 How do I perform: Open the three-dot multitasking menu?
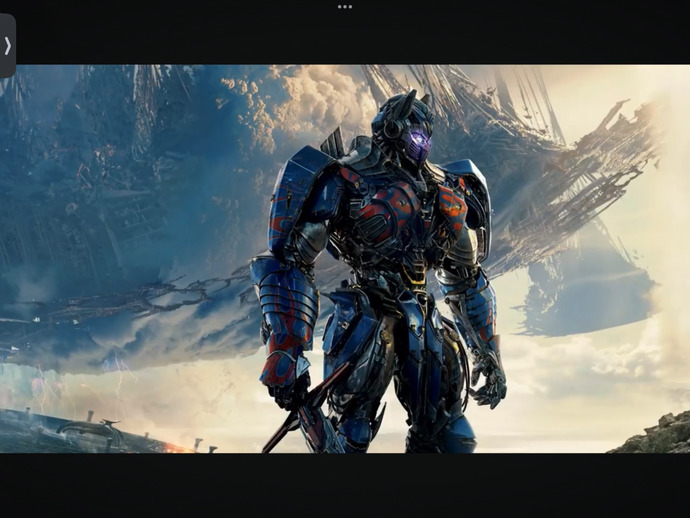point(345,7)
